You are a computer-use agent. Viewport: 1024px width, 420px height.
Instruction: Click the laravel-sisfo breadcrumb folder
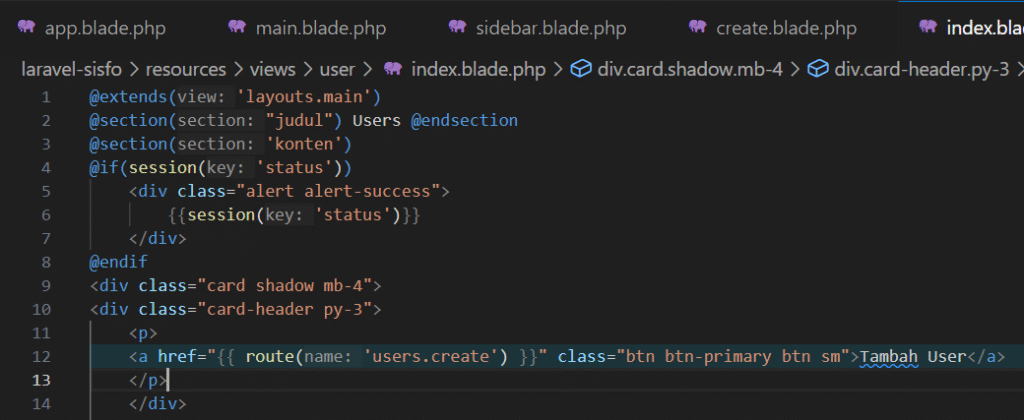pos(77,69)
